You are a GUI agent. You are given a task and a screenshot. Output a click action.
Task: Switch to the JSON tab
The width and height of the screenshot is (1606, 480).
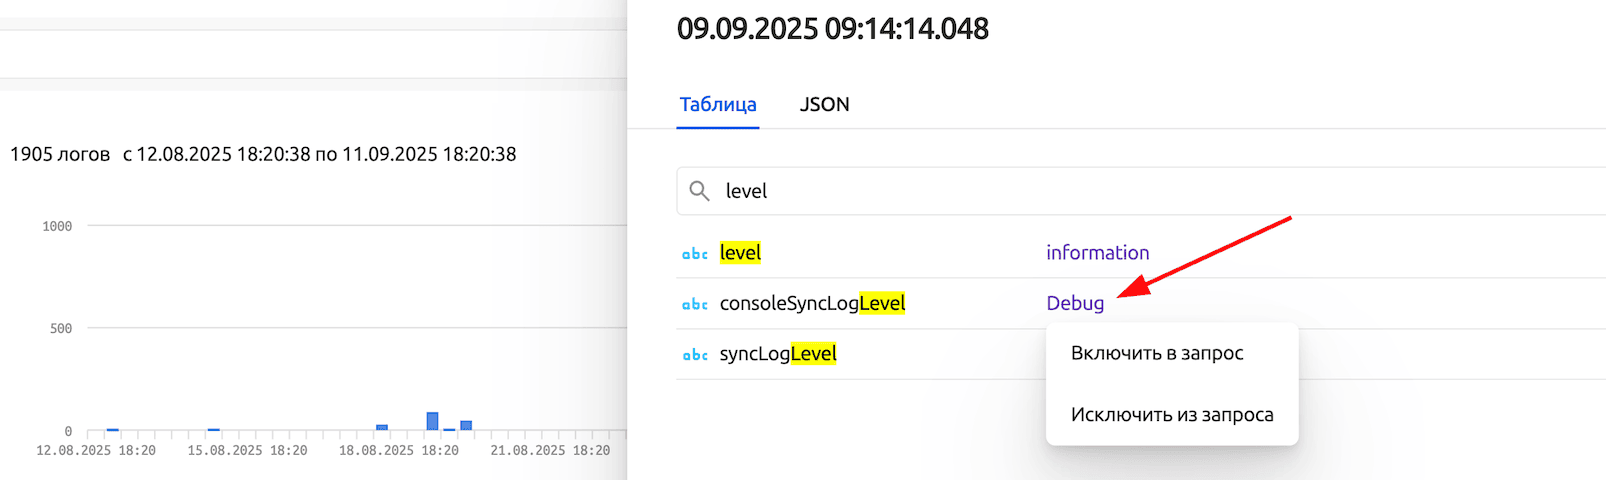click(824, 105)
